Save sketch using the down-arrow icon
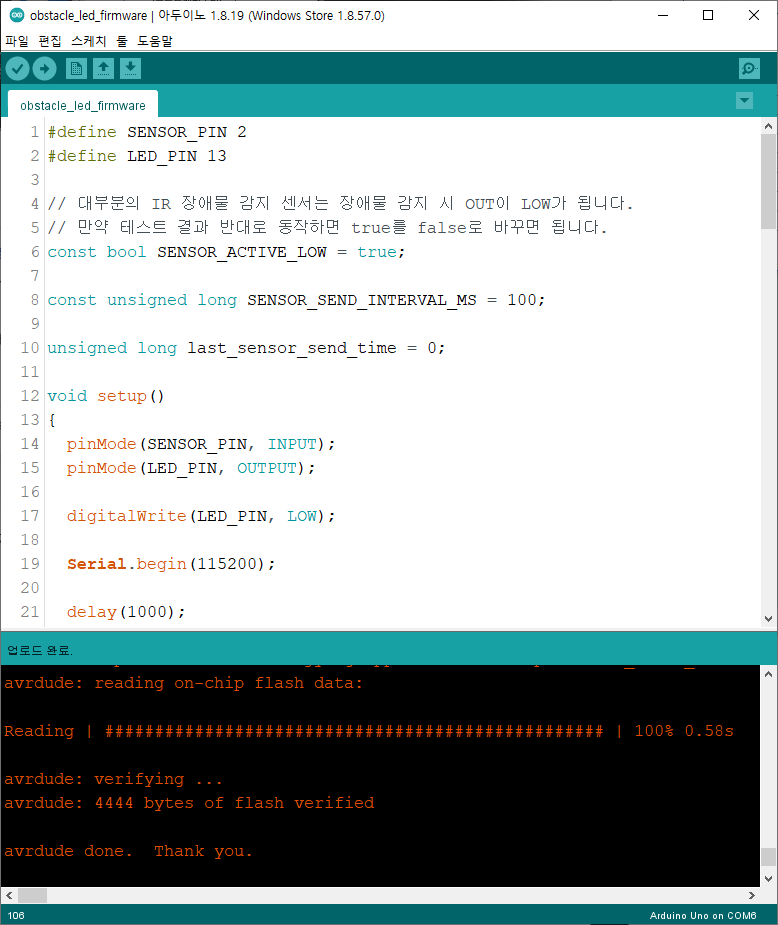 coord(130,69)
